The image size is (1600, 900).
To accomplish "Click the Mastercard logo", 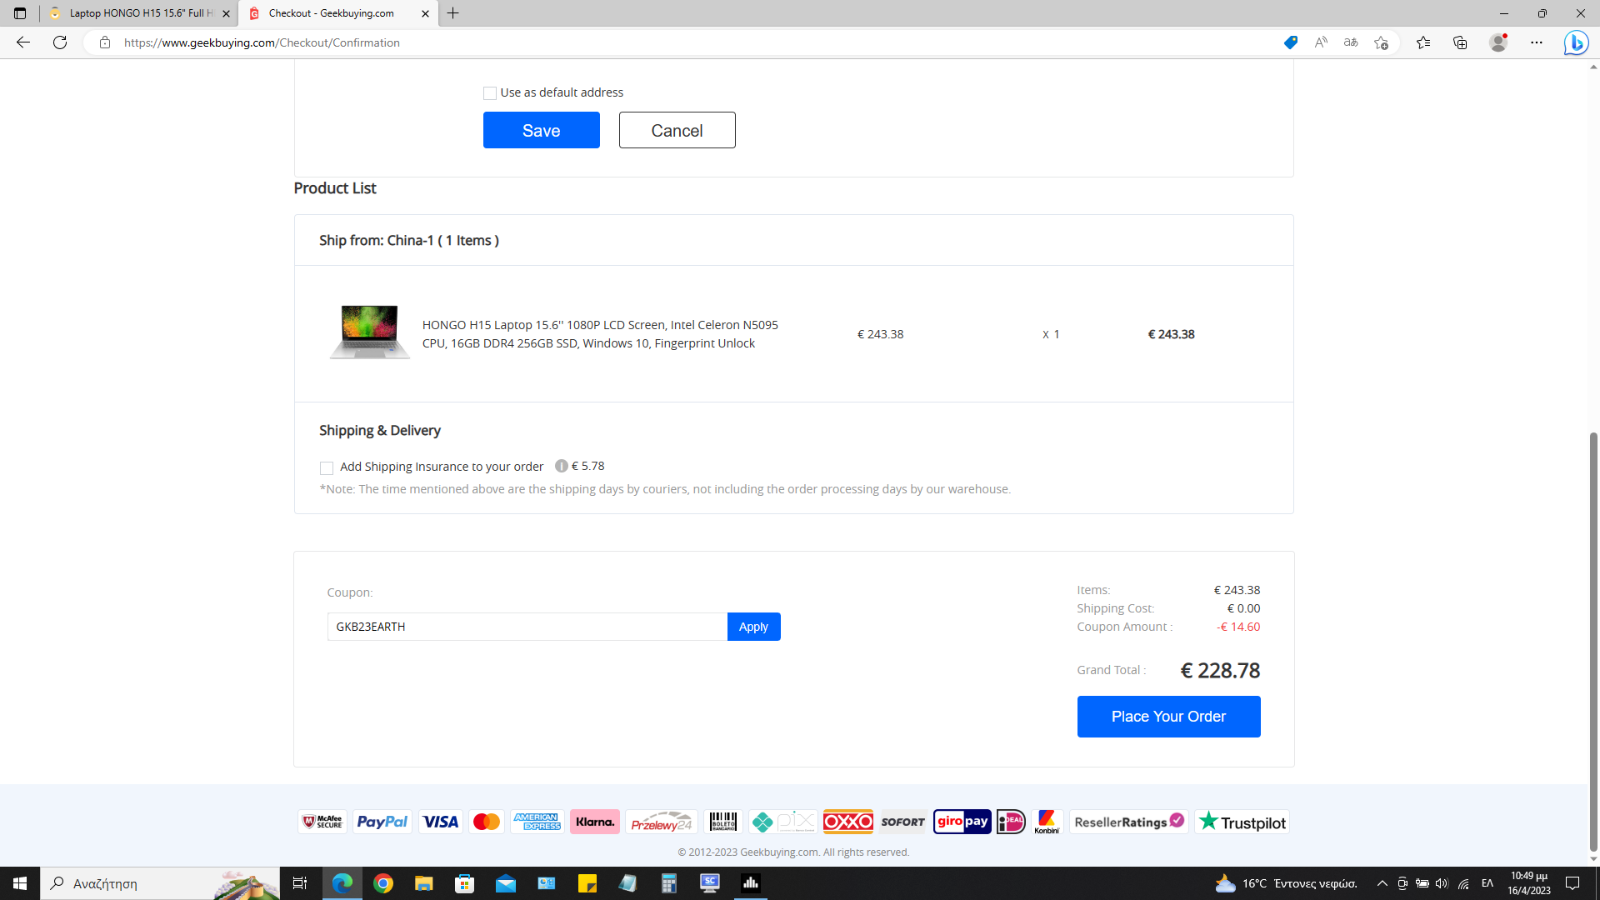I will click(x=486, y=822).
